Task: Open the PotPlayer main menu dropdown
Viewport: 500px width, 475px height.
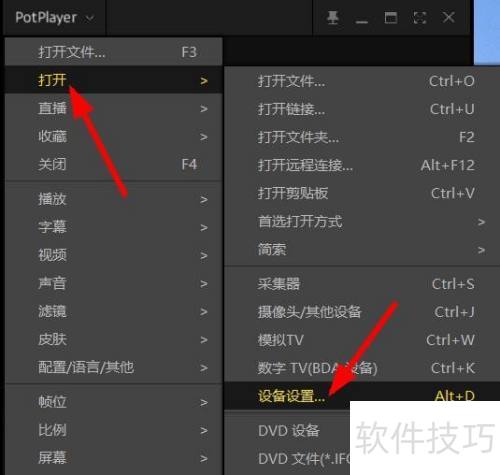Action: [x=54, y=18]
